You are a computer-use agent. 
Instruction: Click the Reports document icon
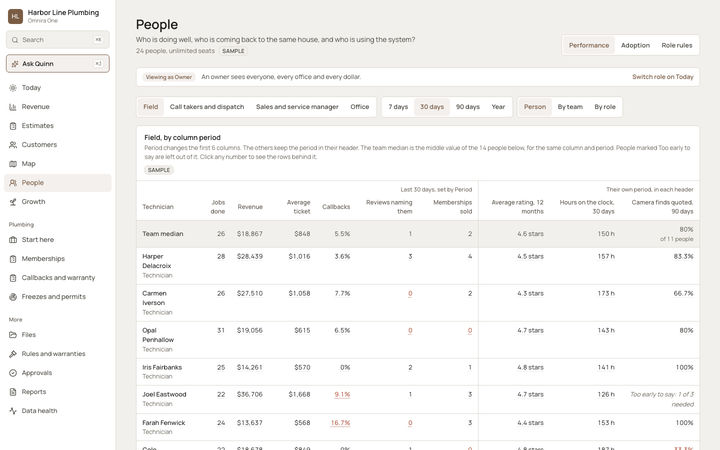tap(13, 392)
